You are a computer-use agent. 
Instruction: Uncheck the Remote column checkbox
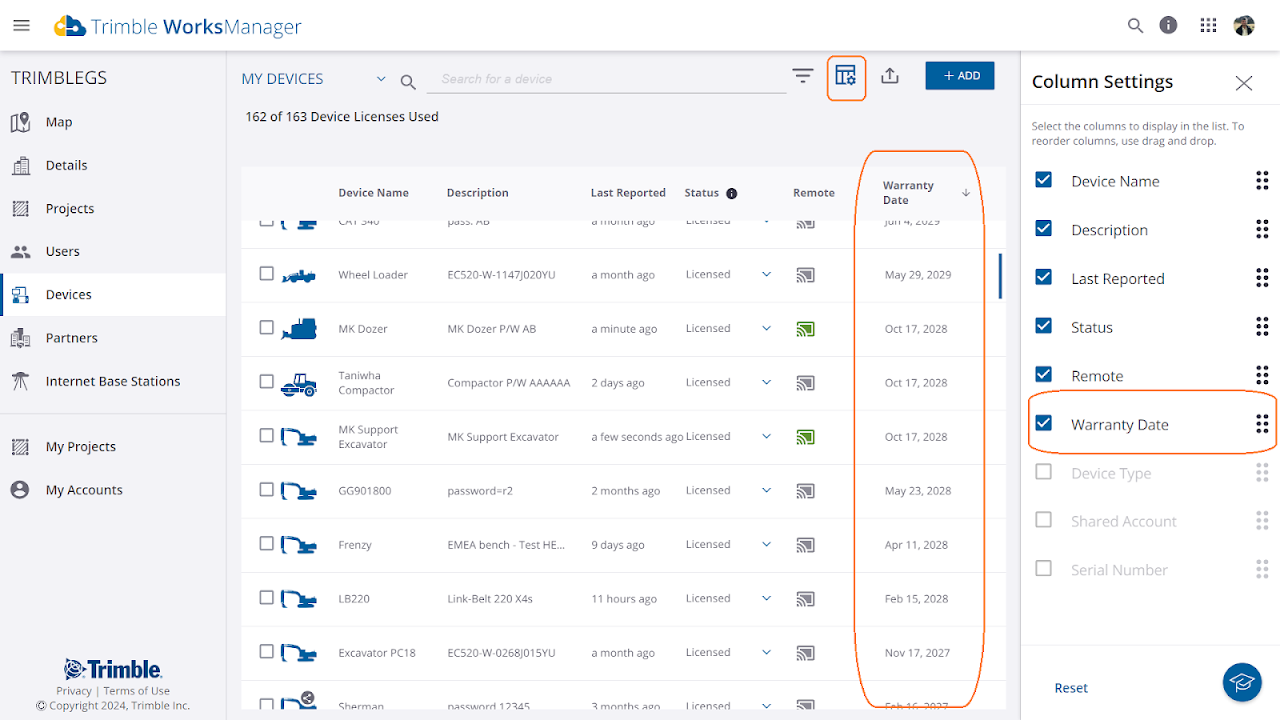click(x=1043, y=375)
